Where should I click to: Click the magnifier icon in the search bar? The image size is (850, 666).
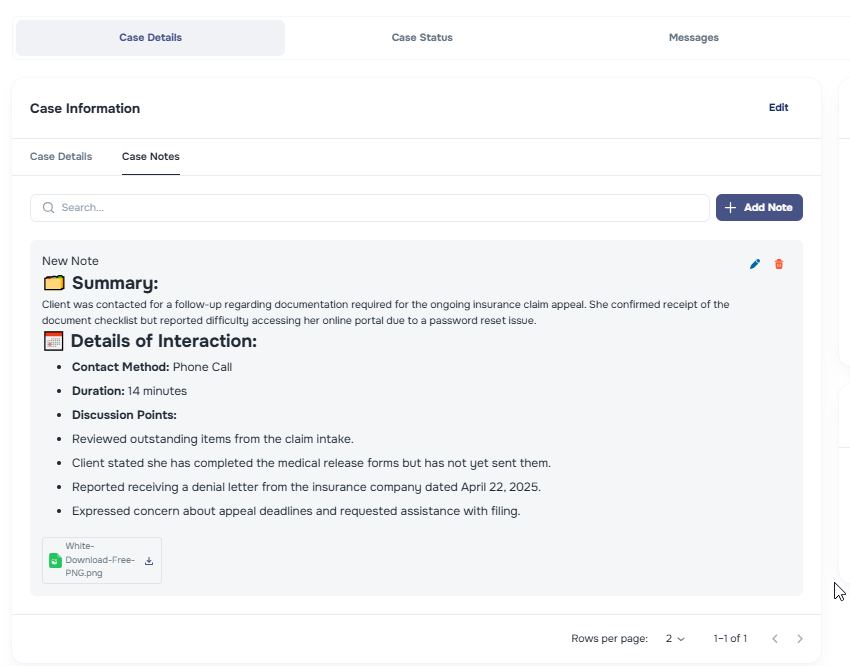tap(48, 208)
